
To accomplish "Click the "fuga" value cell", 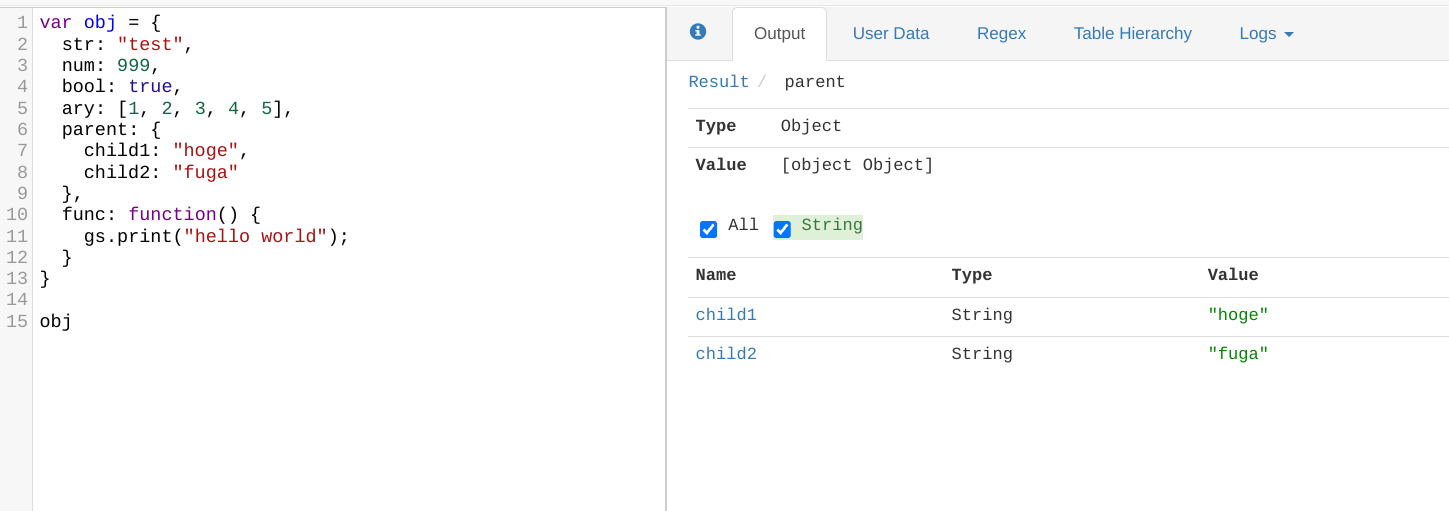I will (x=1238, y=355).
